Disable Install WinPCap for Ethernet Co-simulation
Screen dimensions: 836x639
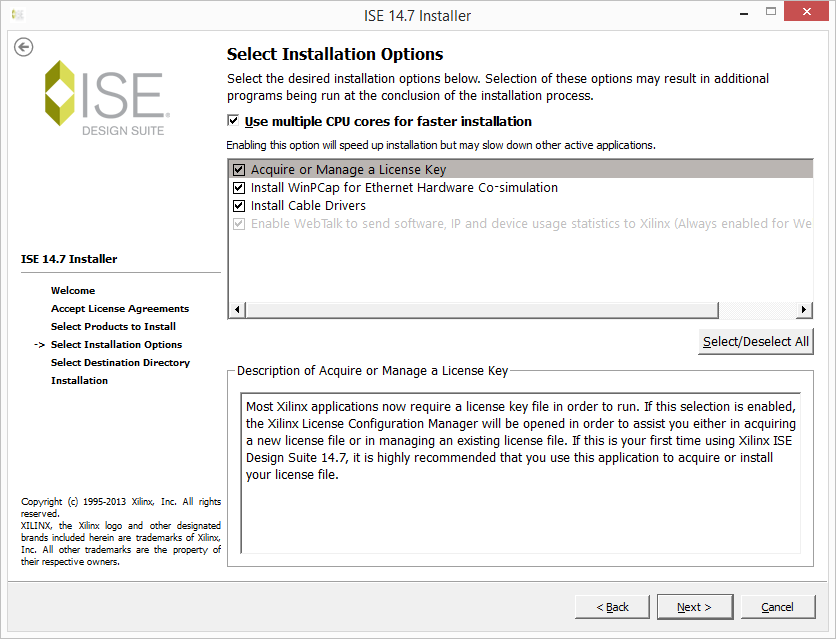tap(239, 188)
